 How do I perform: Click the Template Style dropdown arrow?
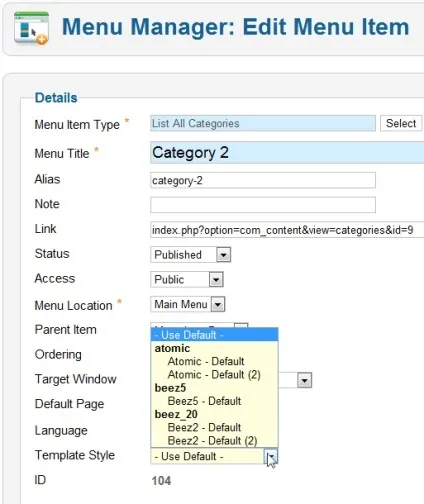tap(272, 456)
